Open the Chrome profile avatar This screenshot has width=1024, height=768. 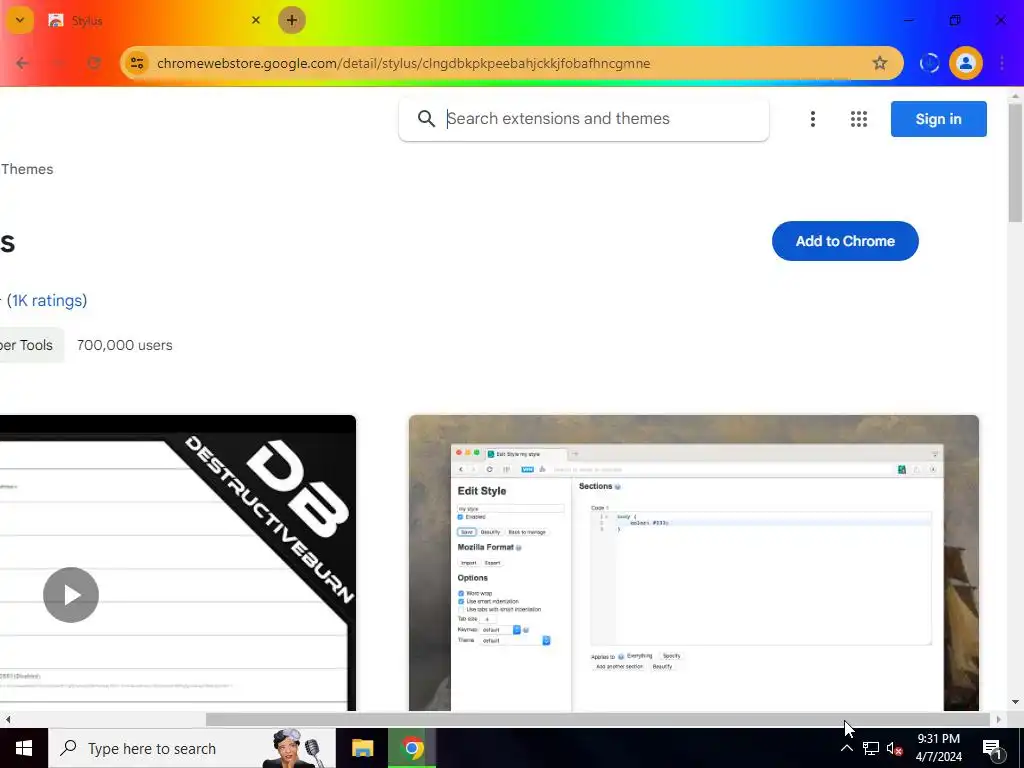pyautogui.click(x=965, y=63)
